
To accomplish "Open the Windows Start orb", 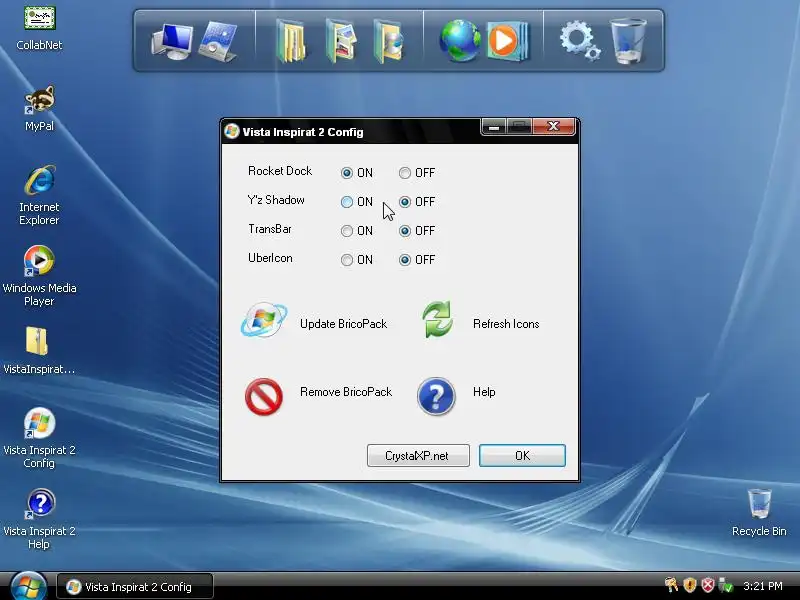I will pyautogui.click(x=28, y=585).
